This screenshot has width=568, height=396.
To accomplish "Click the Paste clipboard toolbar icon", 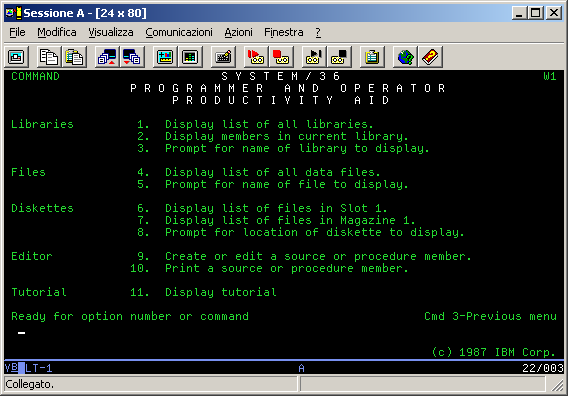I will coord(74,57).
